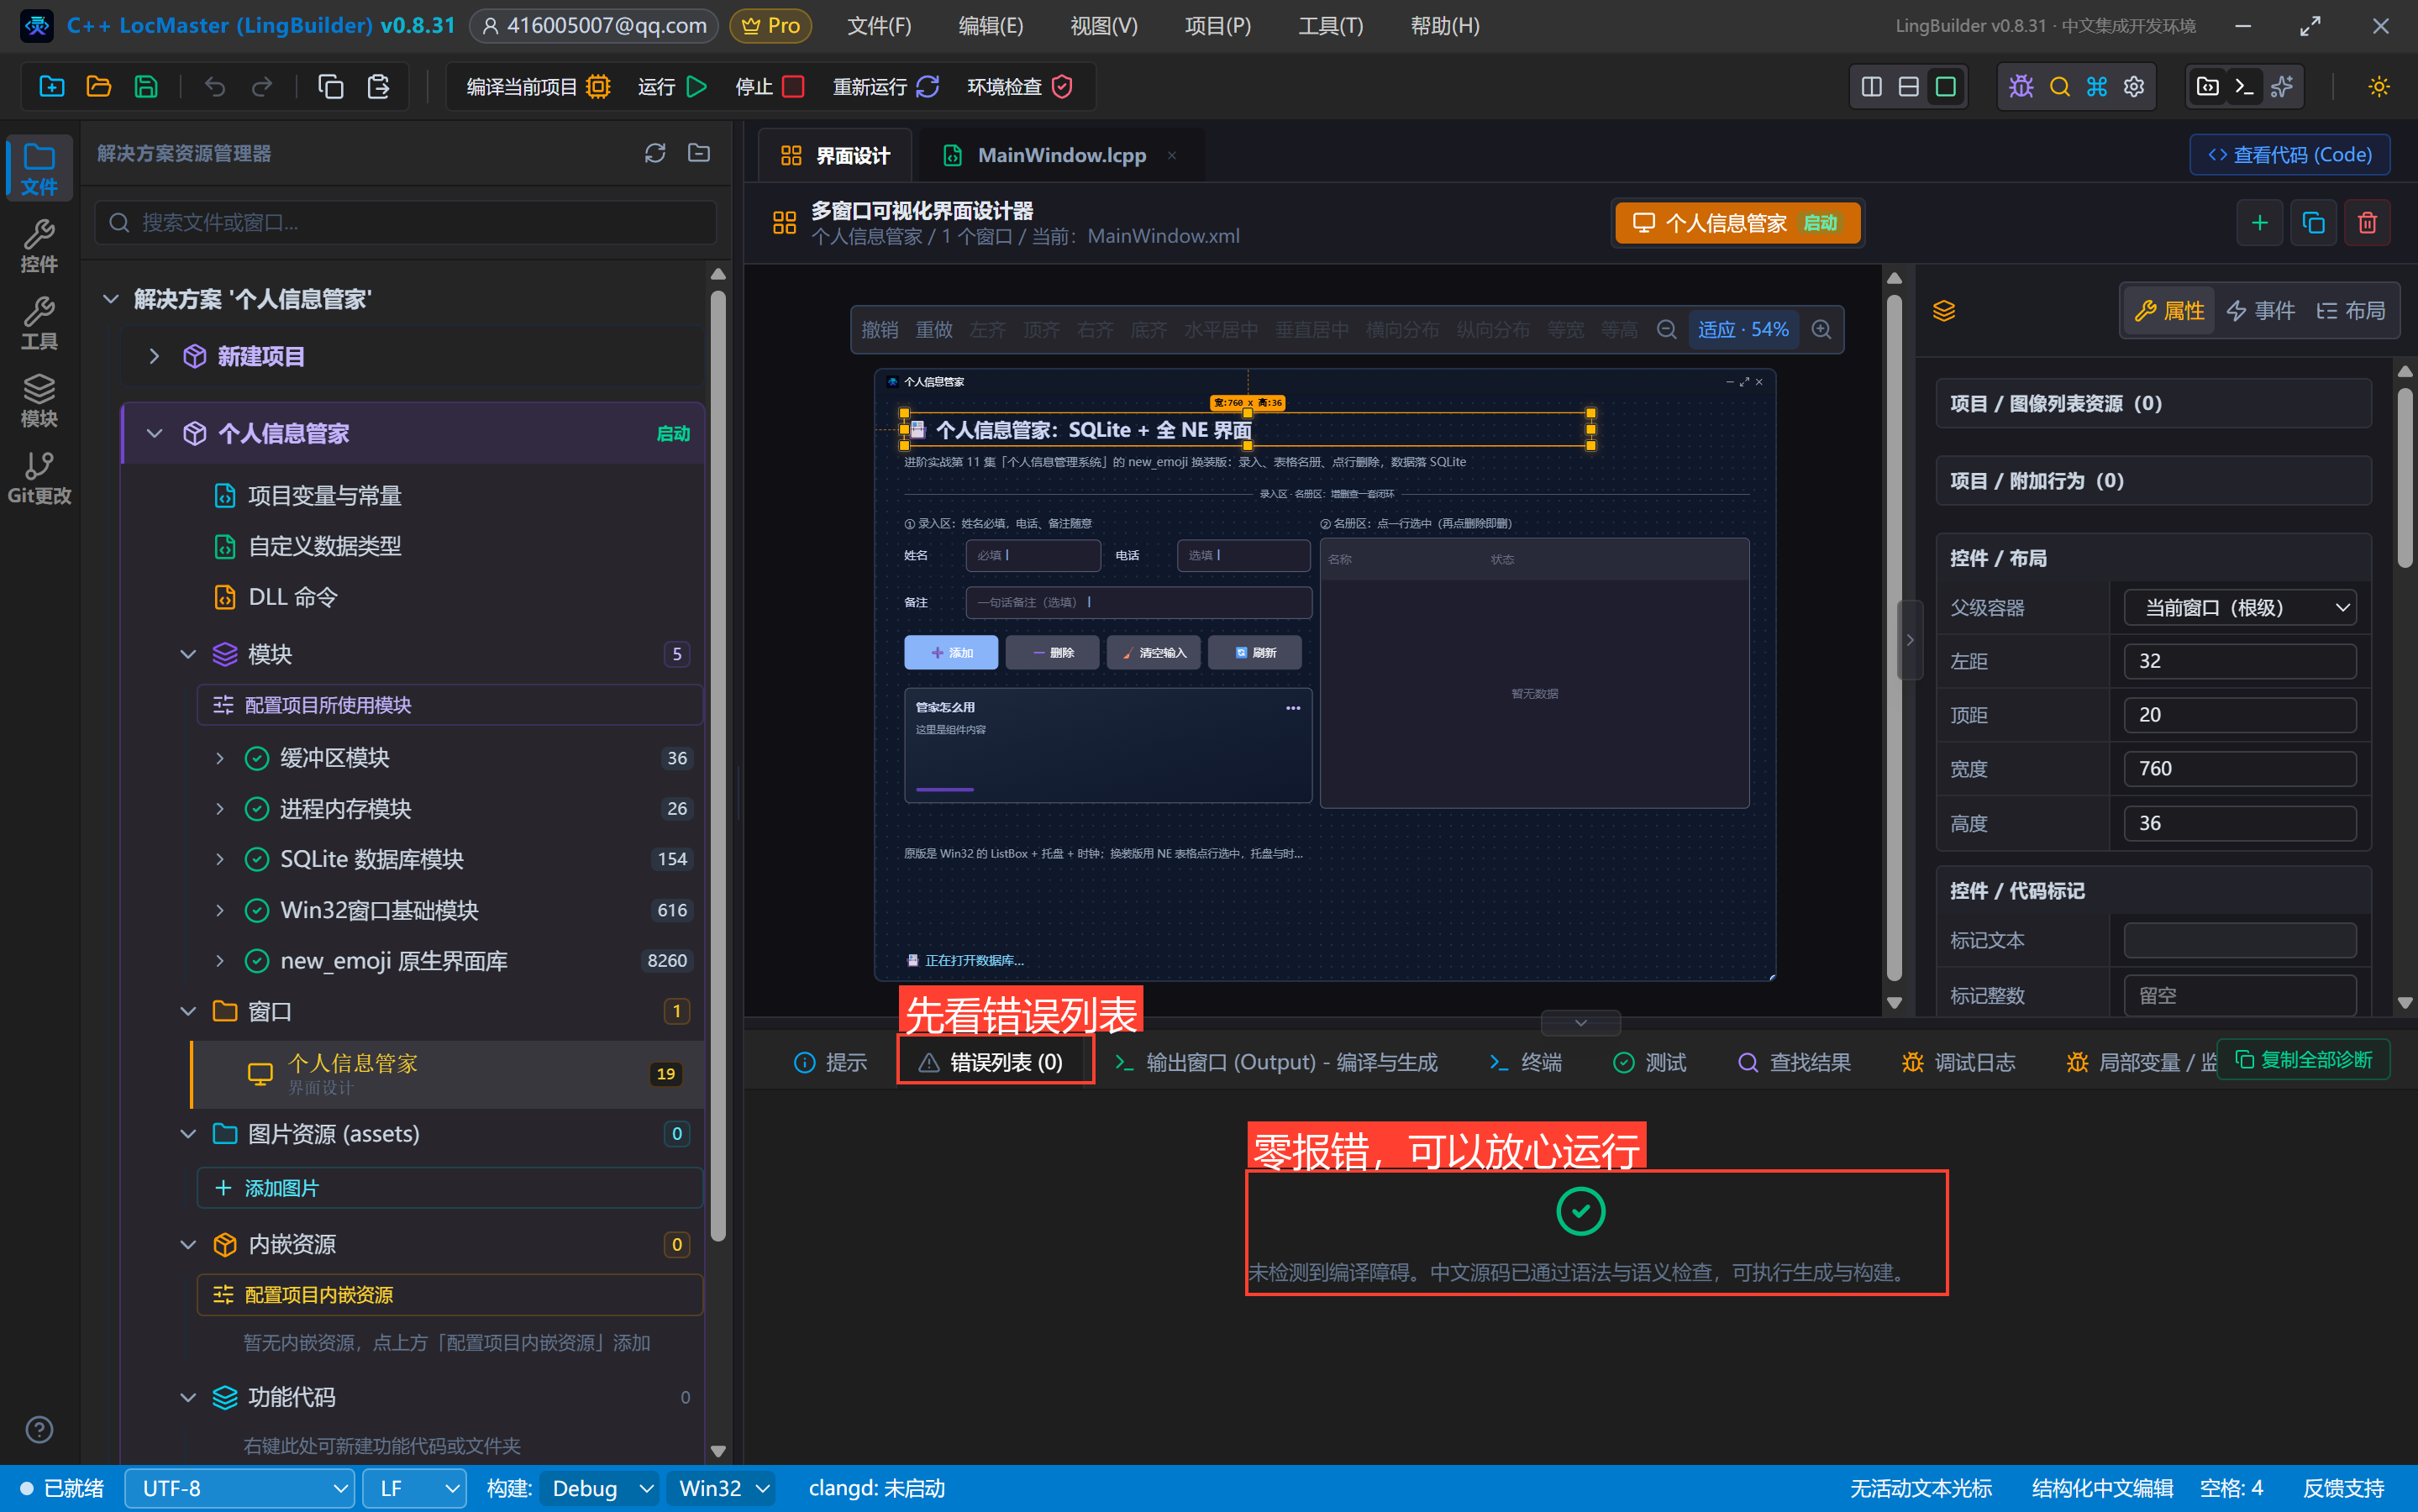Open a project with the folder icon
This screenshot has height=1512, width=2418.
point(99,87)
